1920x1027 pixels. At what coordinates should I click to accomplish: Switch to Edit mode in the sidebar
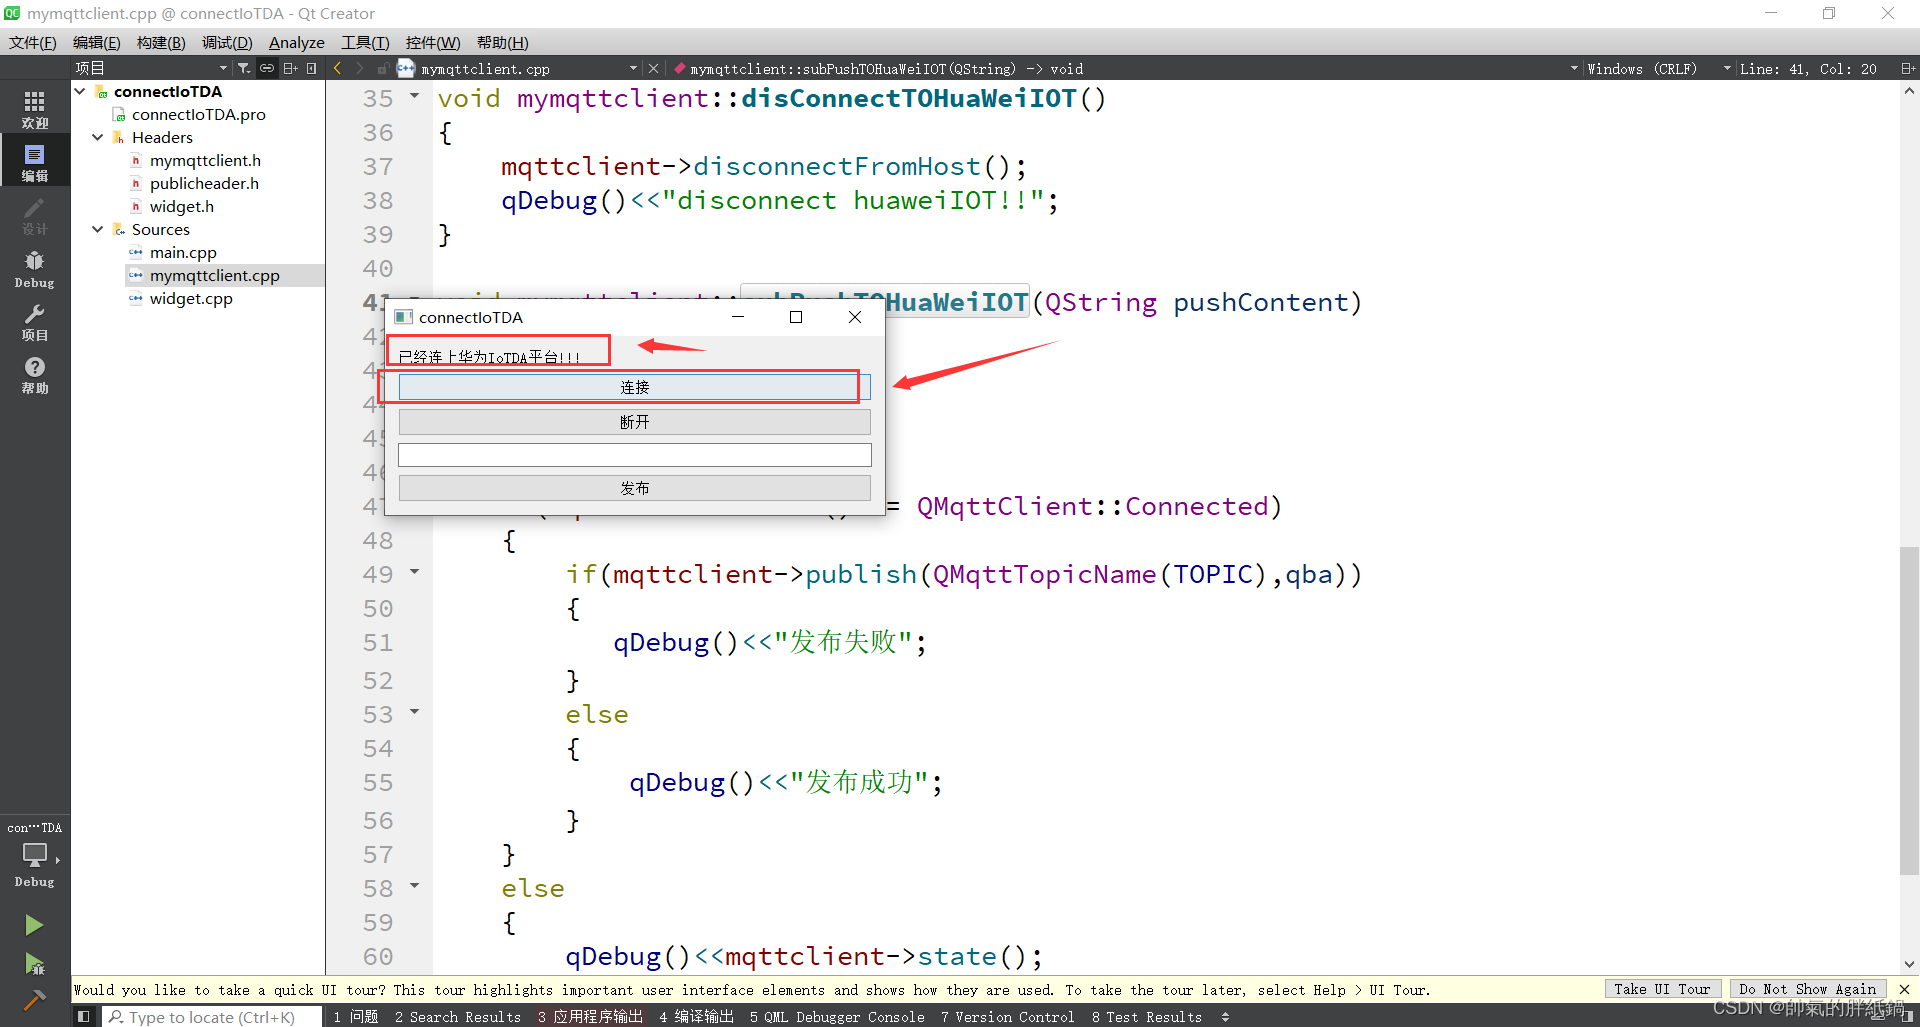35,163
